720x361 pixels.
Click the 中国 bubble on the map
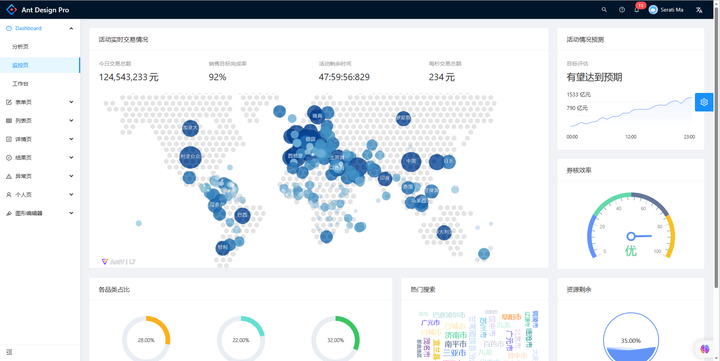click(x=411, y=161)
